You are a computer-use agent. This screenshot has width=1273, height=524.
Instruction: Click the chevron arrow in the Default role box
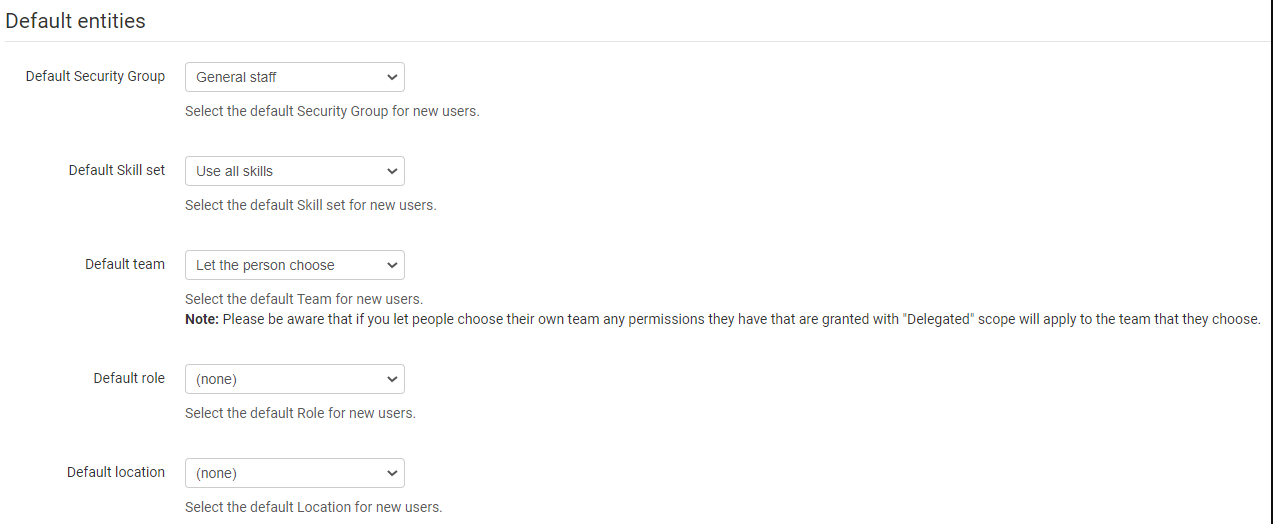pos(392,379)
